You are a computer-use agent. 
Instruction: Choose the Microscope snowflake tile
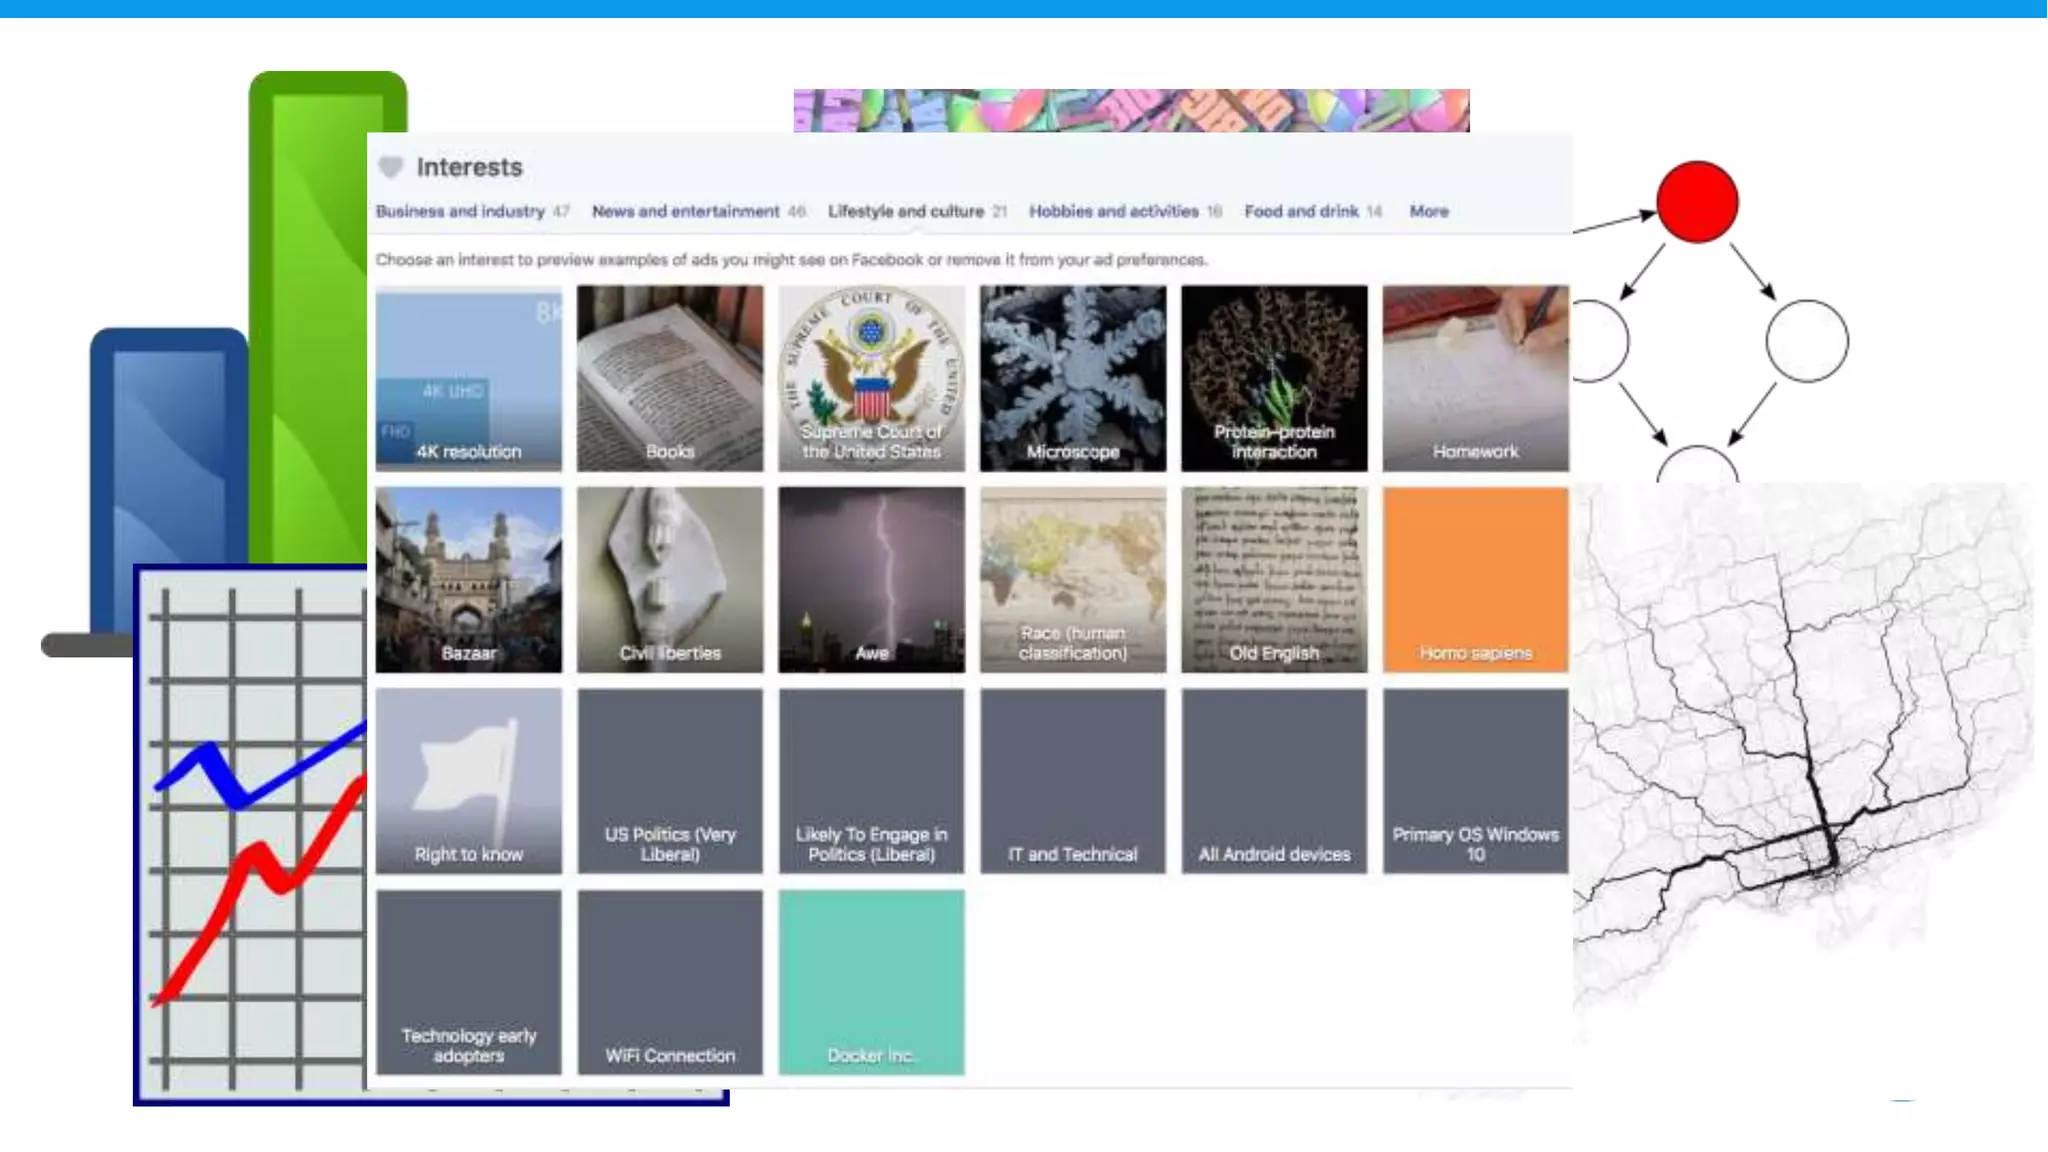(1072, 378)
